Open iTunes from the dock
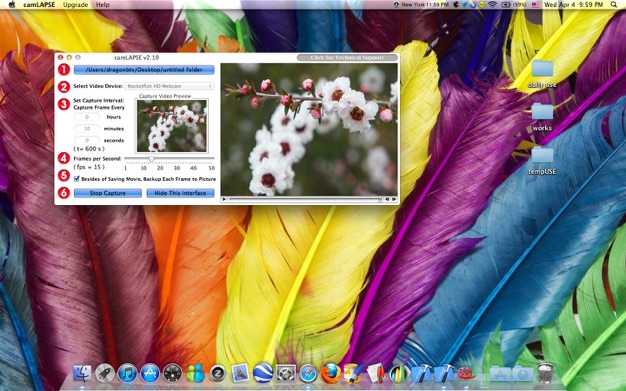 tap(127, 374)
